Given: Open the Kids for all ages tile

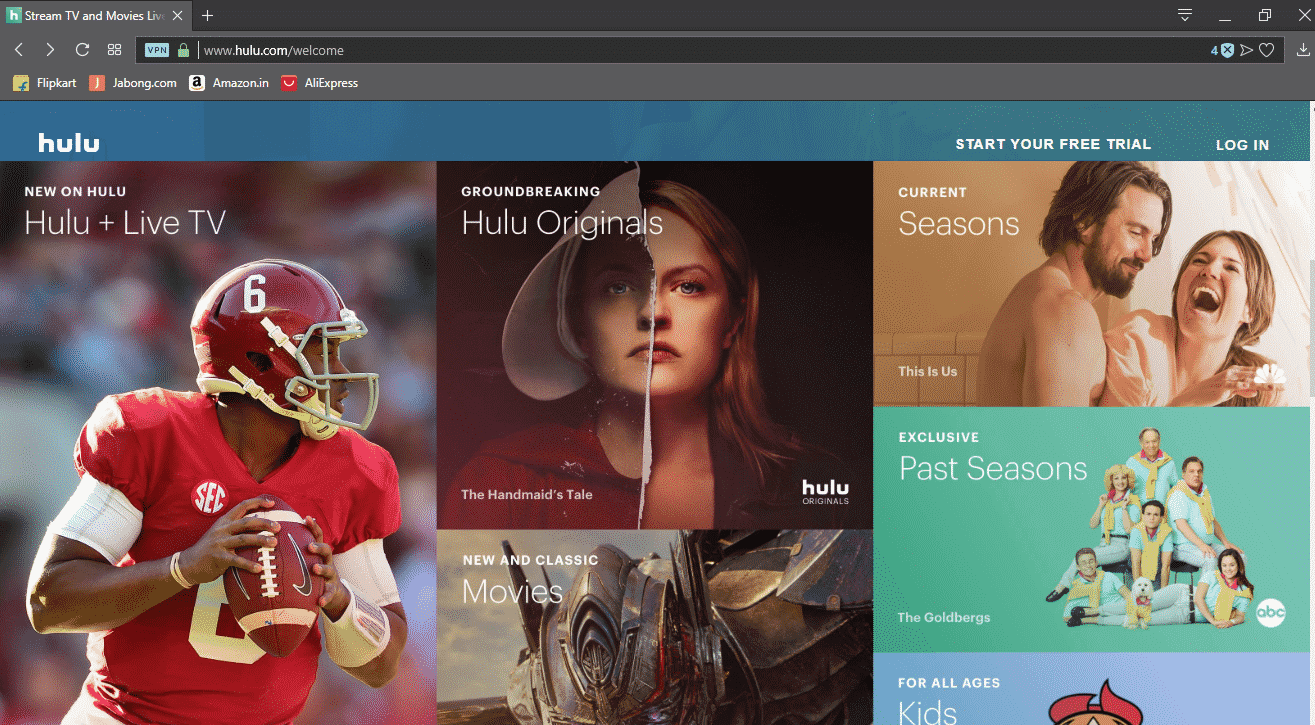Looking at the screenshot, I should (1091, 690).
